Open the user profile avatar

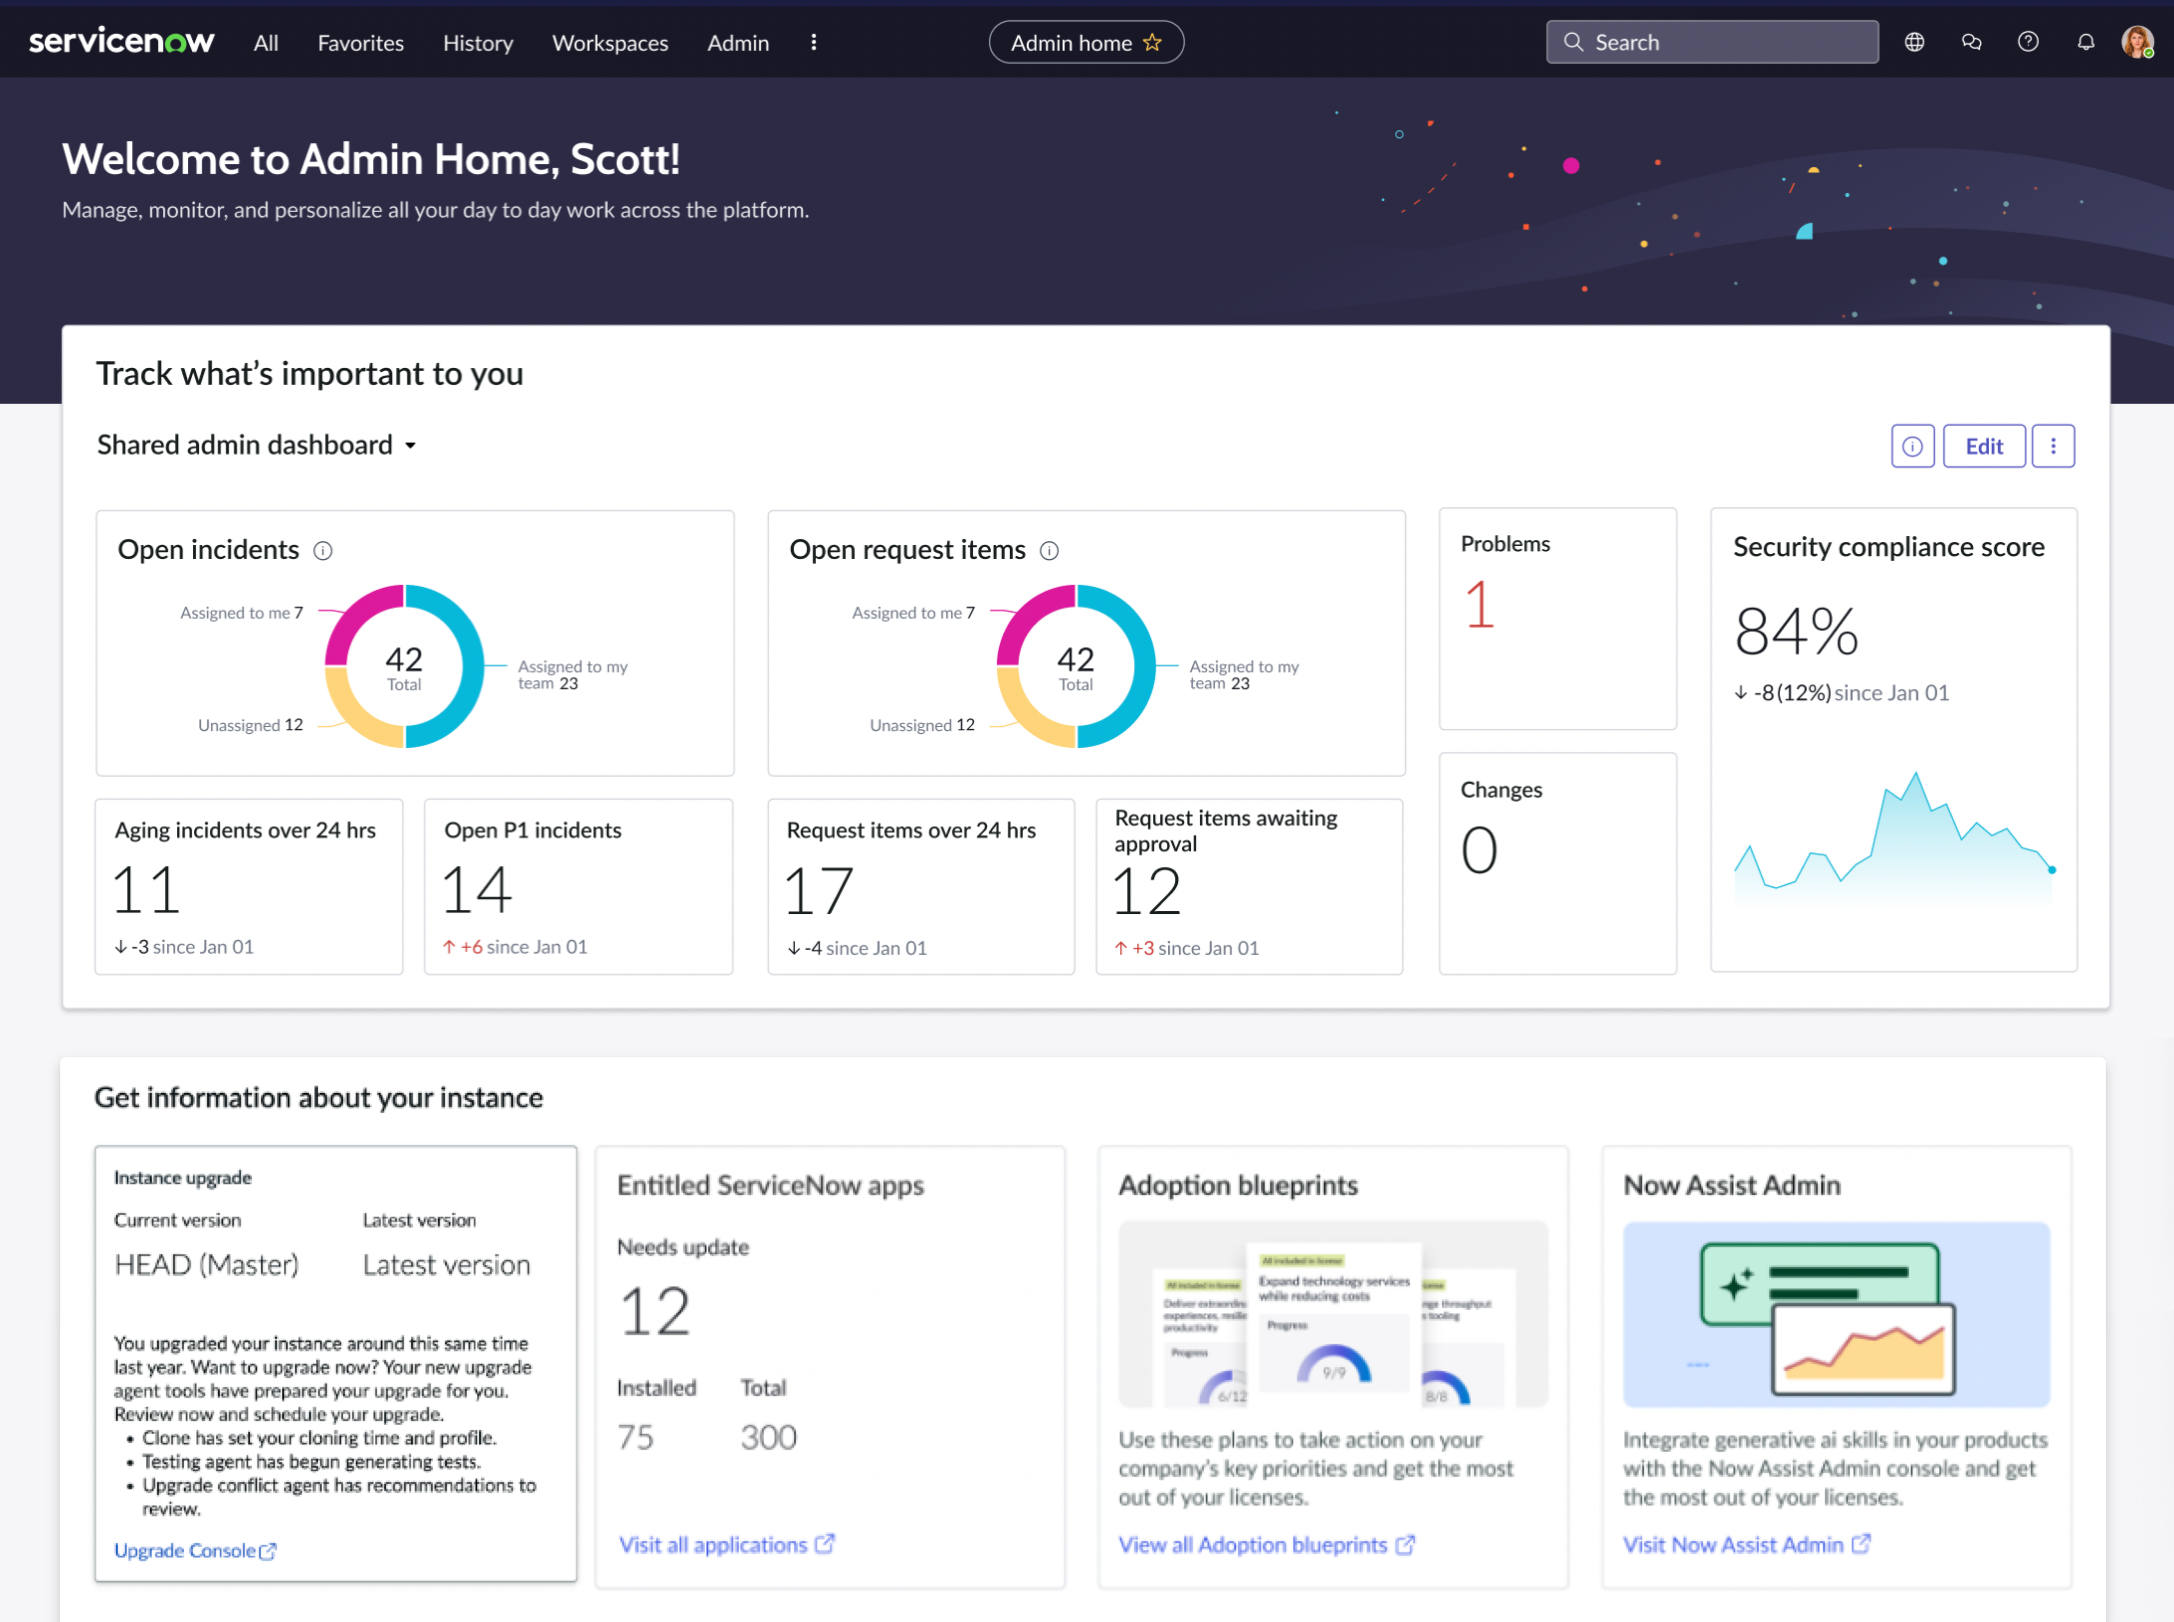tap(2137, 42)
